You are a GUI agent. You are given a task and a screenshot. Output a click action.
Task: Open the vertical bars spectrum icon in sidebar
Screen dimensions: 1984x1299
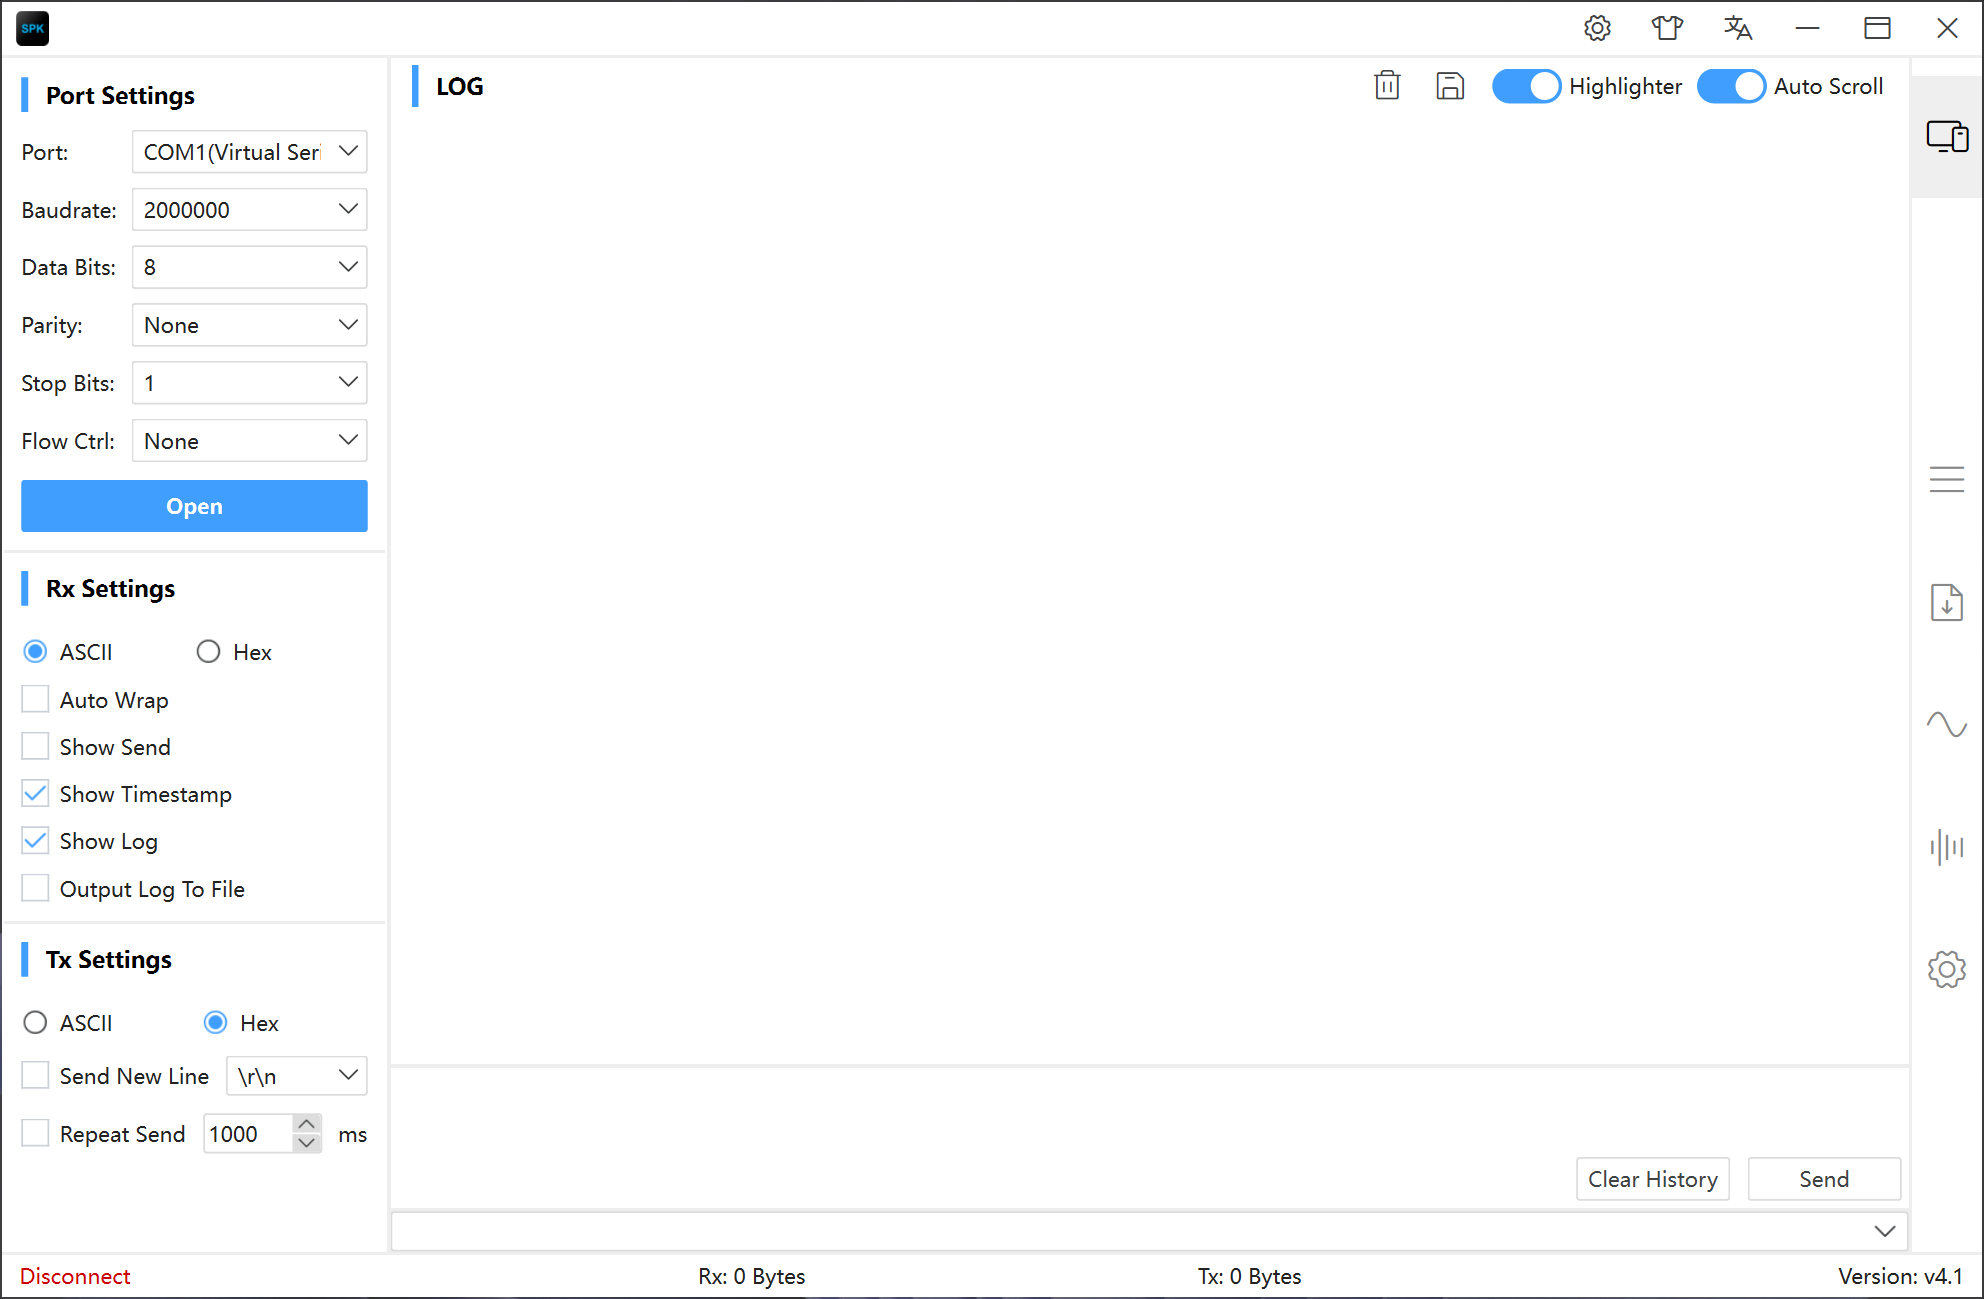coord(1947,847)
